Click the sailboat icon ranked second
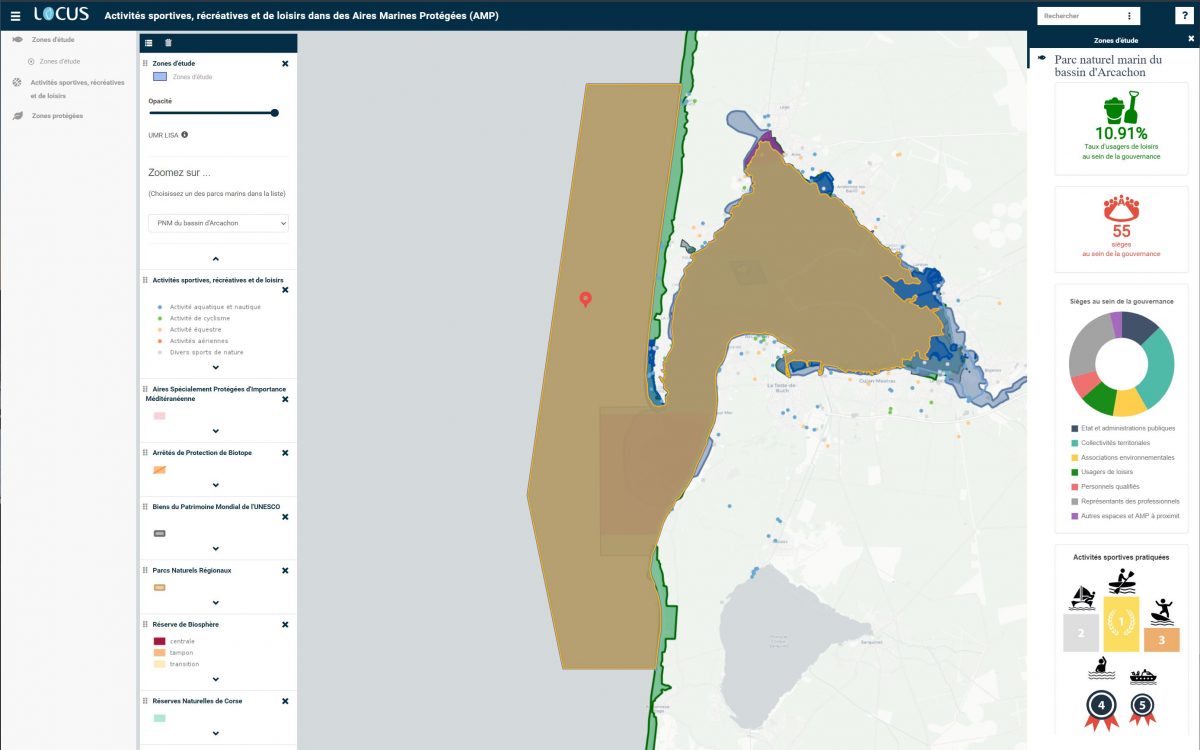Screen dimensions: 1200x750 (1082, 598)
